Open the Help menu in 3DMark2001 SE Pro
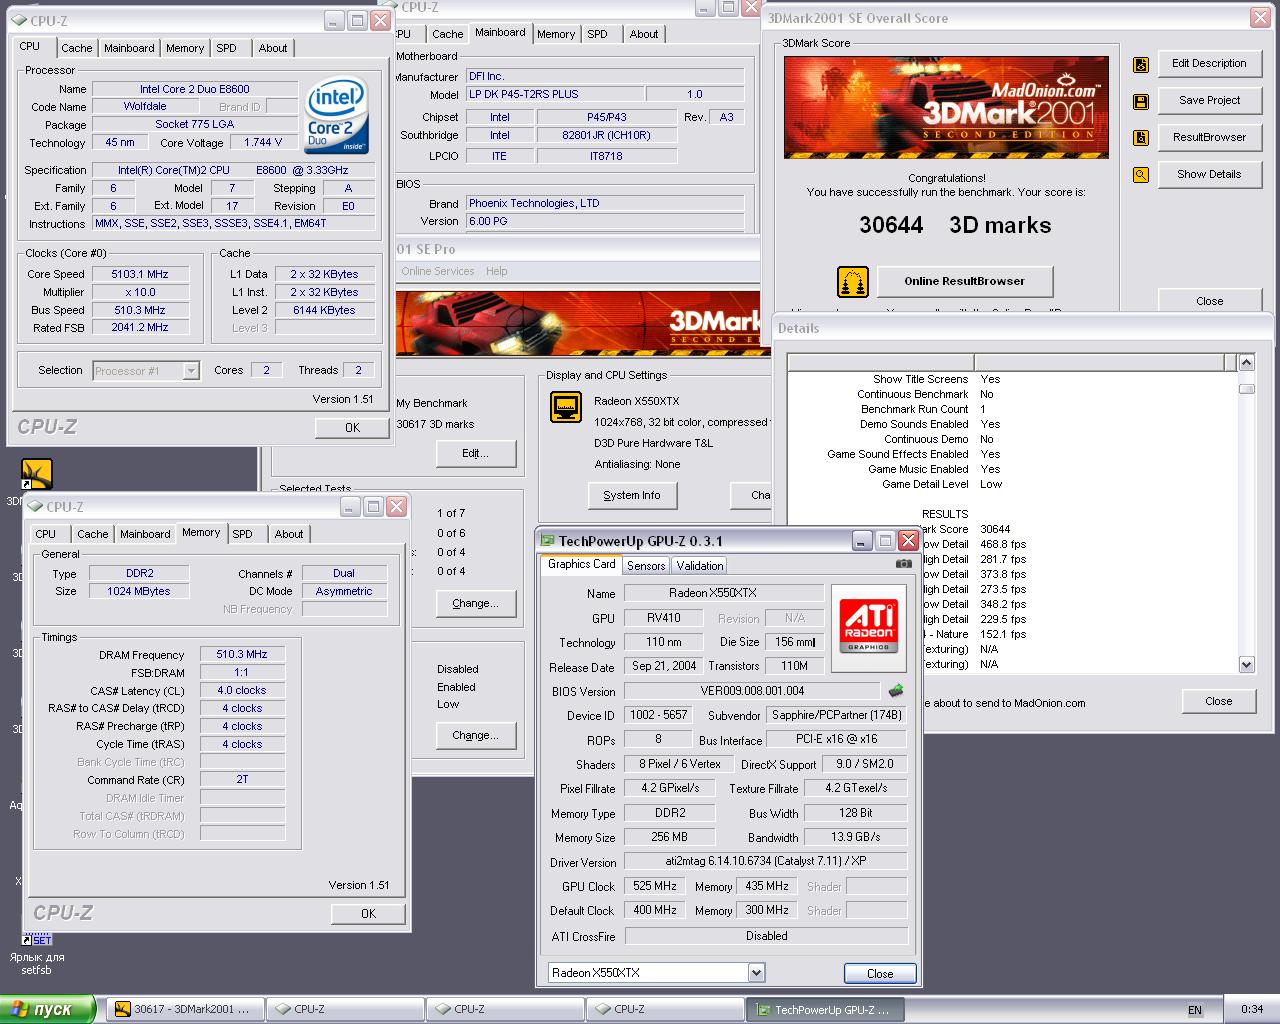 (497, 271)
